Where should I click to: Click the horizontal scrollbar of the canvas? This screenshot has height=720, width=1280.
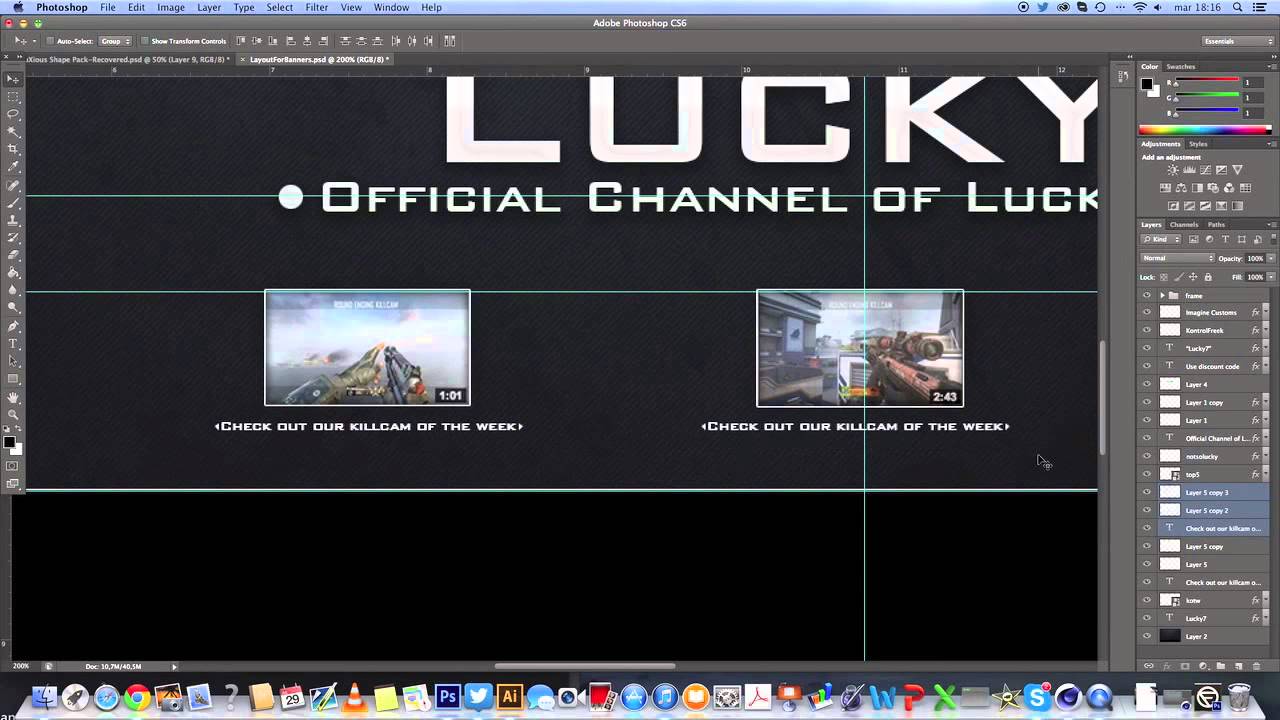pyautogui.click(x=585, y=666)
